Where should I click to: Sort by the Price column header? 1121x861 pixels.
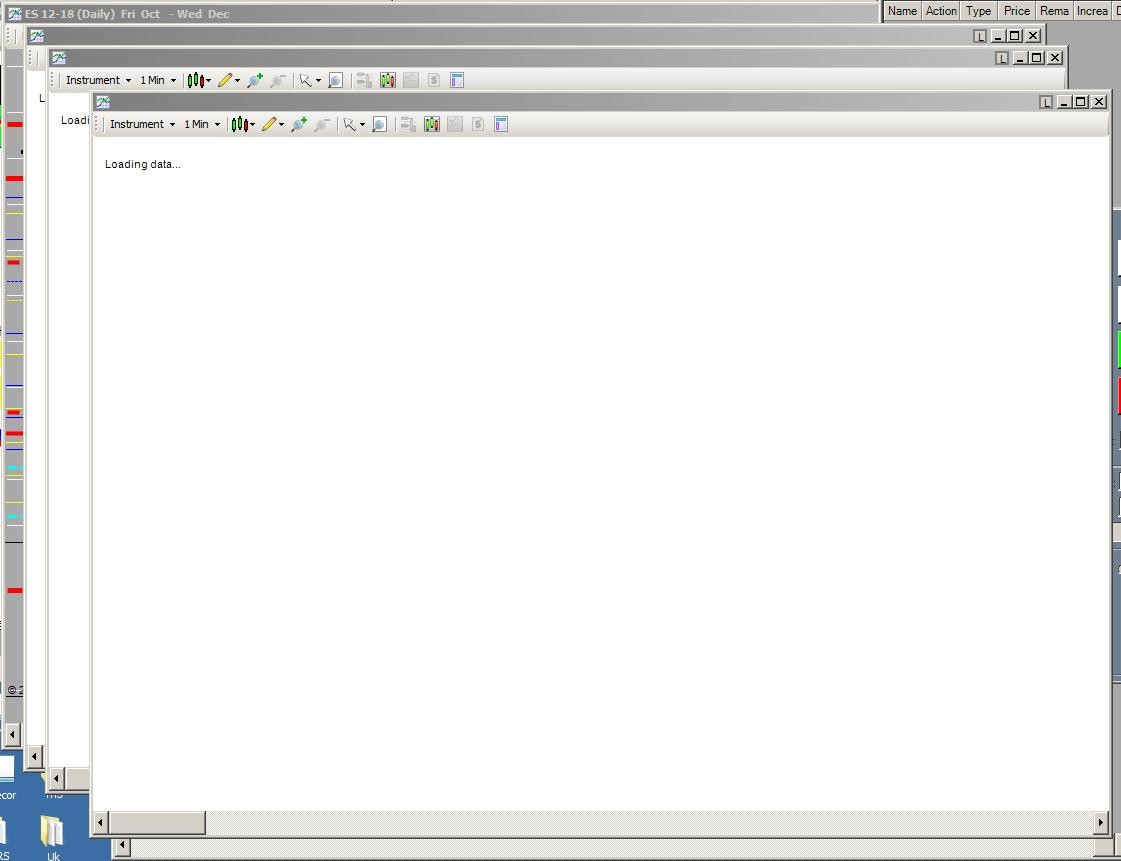(1017, 11)
